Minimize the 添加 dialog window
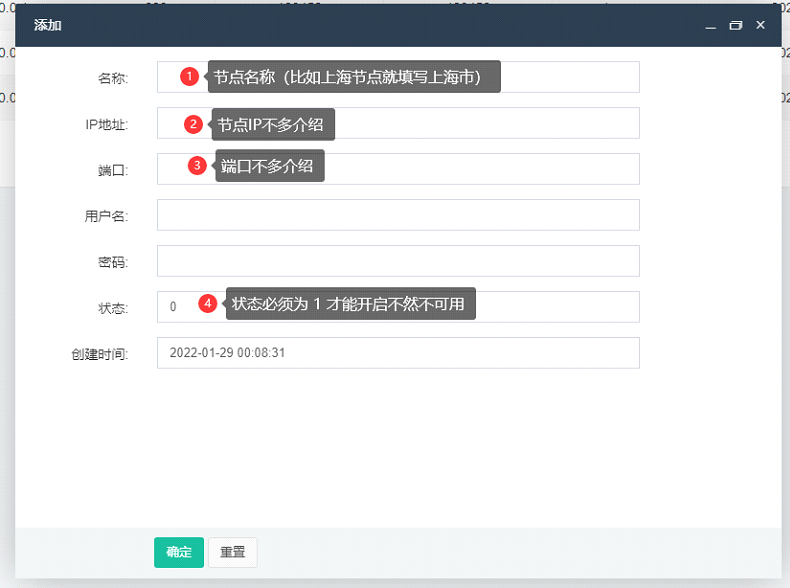This screenshot has height=588, width=790. pyautogui.click(x=710, y=25)
